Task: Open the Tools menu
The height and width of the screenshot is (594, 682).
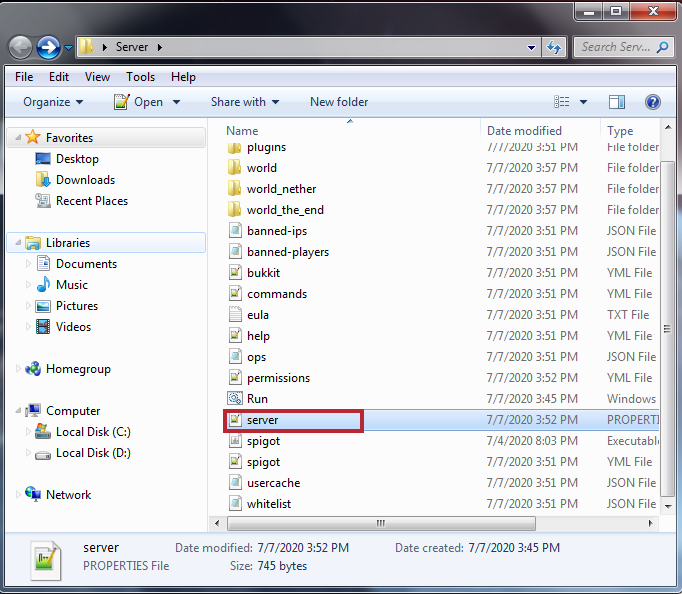Action: [140, 77]
